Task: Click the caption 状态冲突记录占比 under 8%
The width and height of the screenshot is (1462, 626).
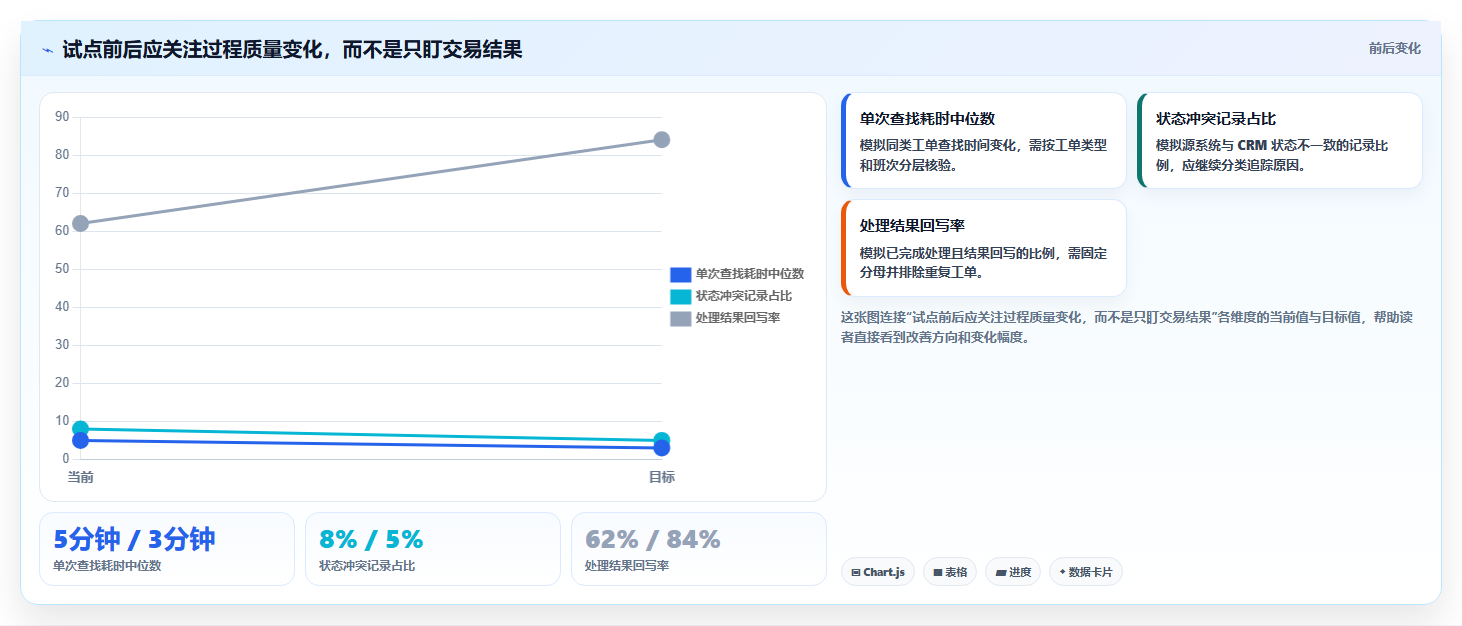Action: coord(367,566)
